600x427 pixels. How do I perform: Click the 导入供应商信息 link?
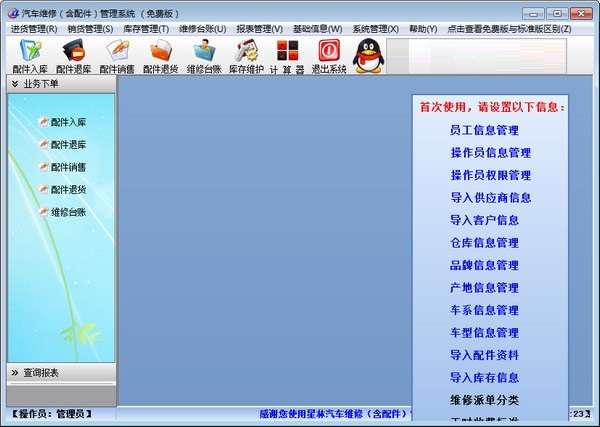click(x=491, y=198)
